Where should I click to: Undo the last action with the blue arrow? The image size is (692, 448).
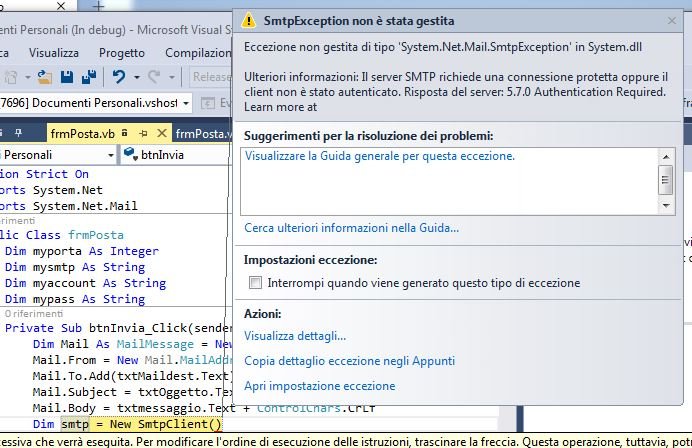click(x=118, y=77)
